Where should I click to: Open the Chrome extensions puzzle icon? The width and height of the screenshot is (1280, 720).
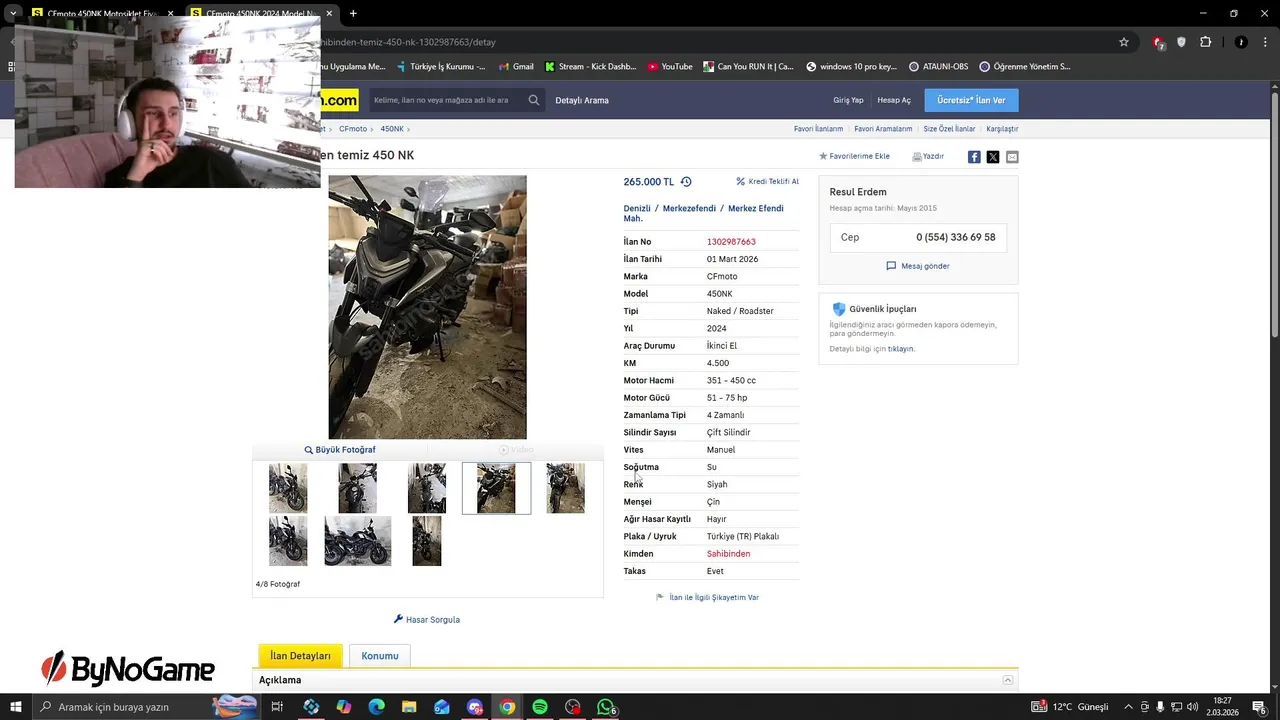(1205, 42)
